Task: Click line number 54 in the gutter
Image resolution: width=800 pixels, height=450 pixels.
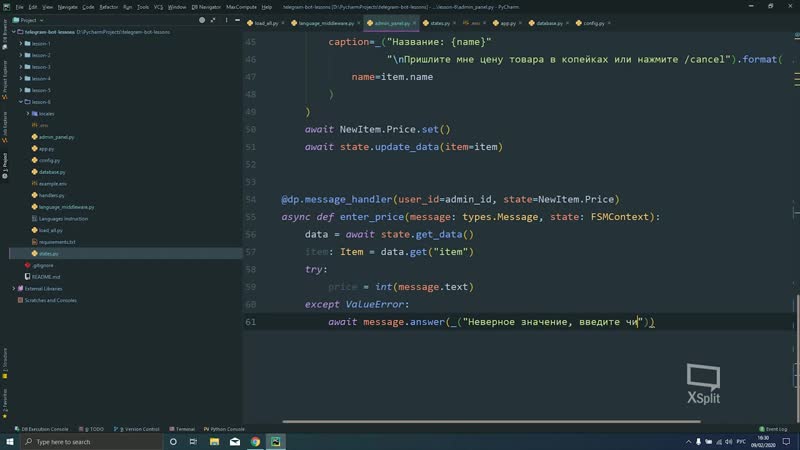Action: click(251, 199)
